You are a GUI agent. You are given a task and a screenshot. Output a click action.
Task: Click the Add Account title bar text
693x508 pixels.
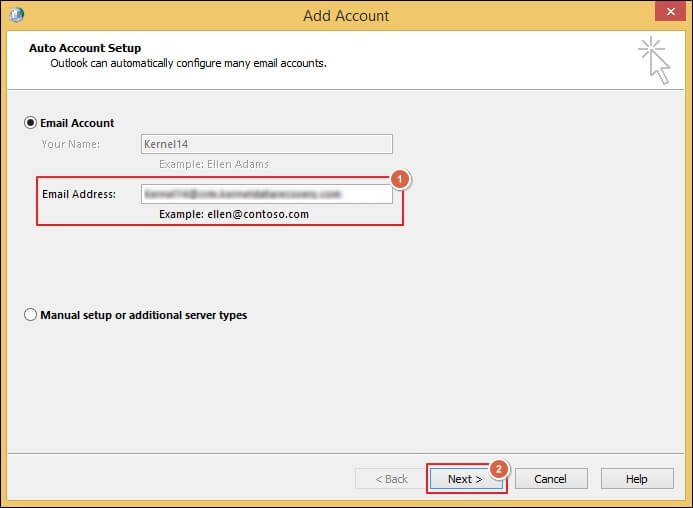[x=346, y=15]
